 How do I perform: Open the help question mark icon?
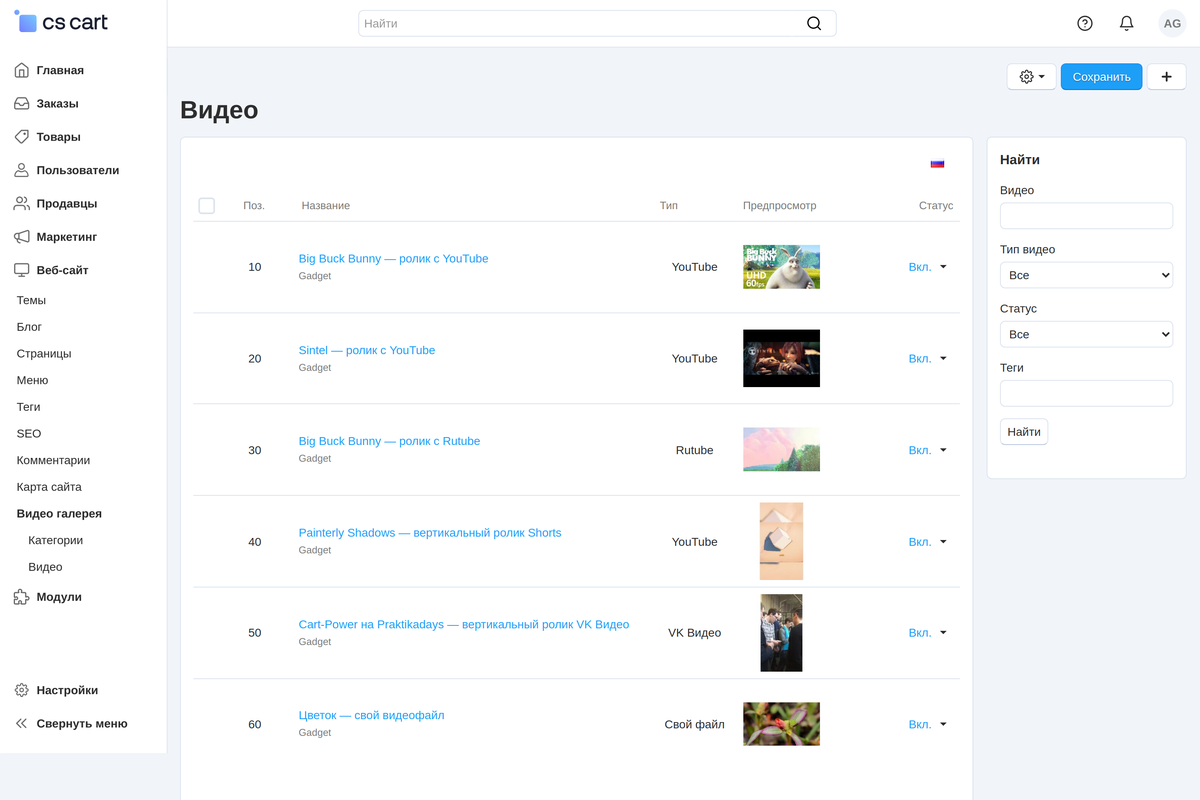1085,23
